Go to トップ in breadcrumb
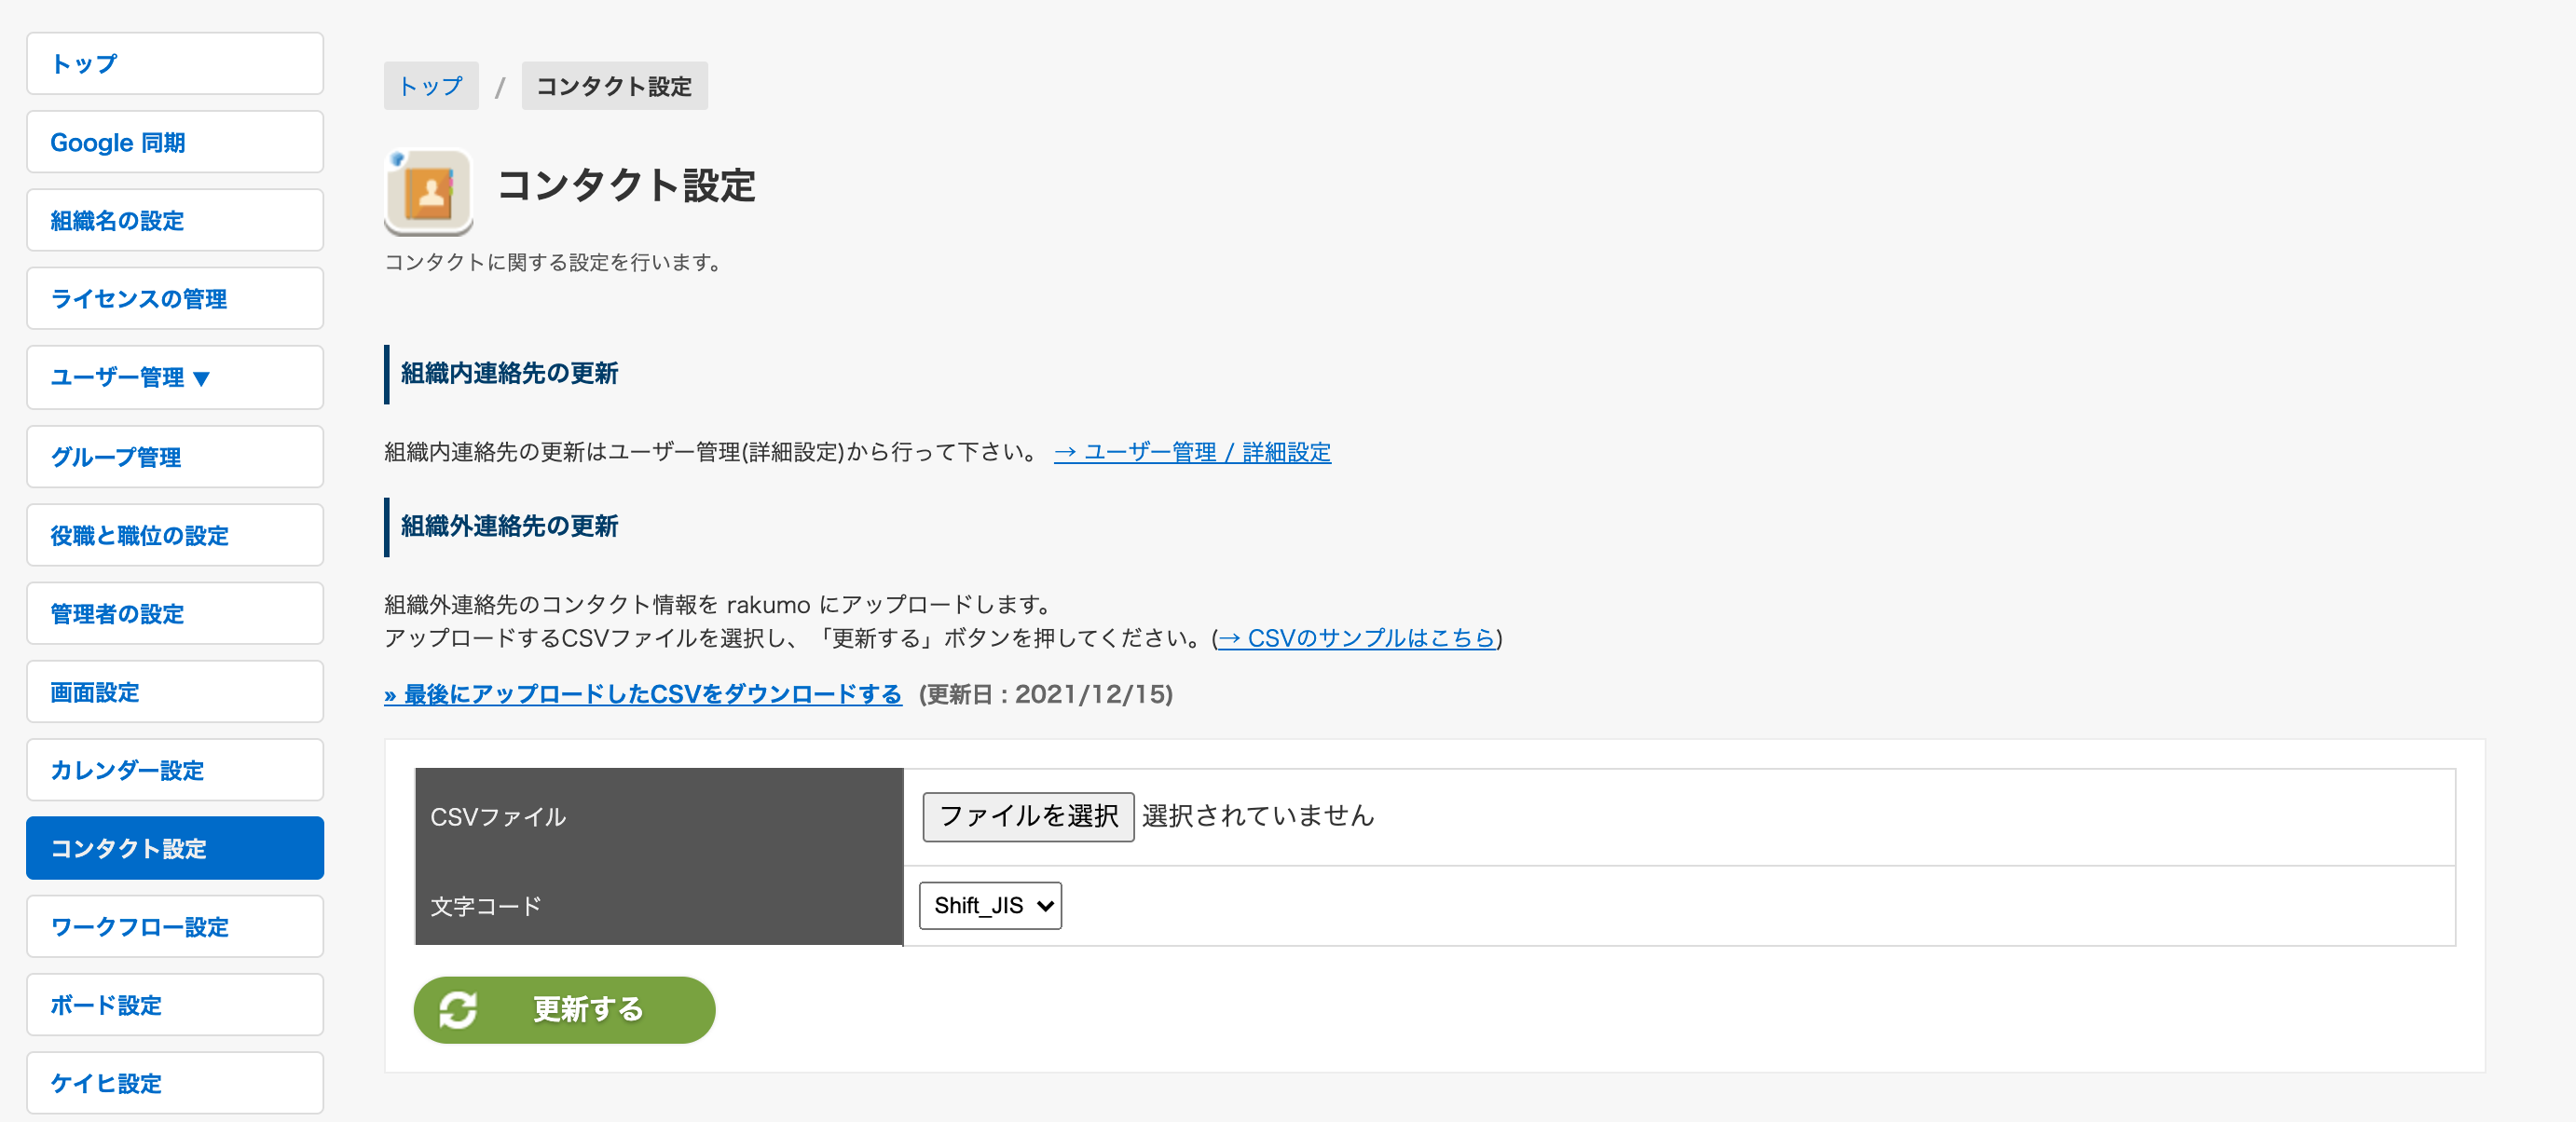 (x=431, y=86)
